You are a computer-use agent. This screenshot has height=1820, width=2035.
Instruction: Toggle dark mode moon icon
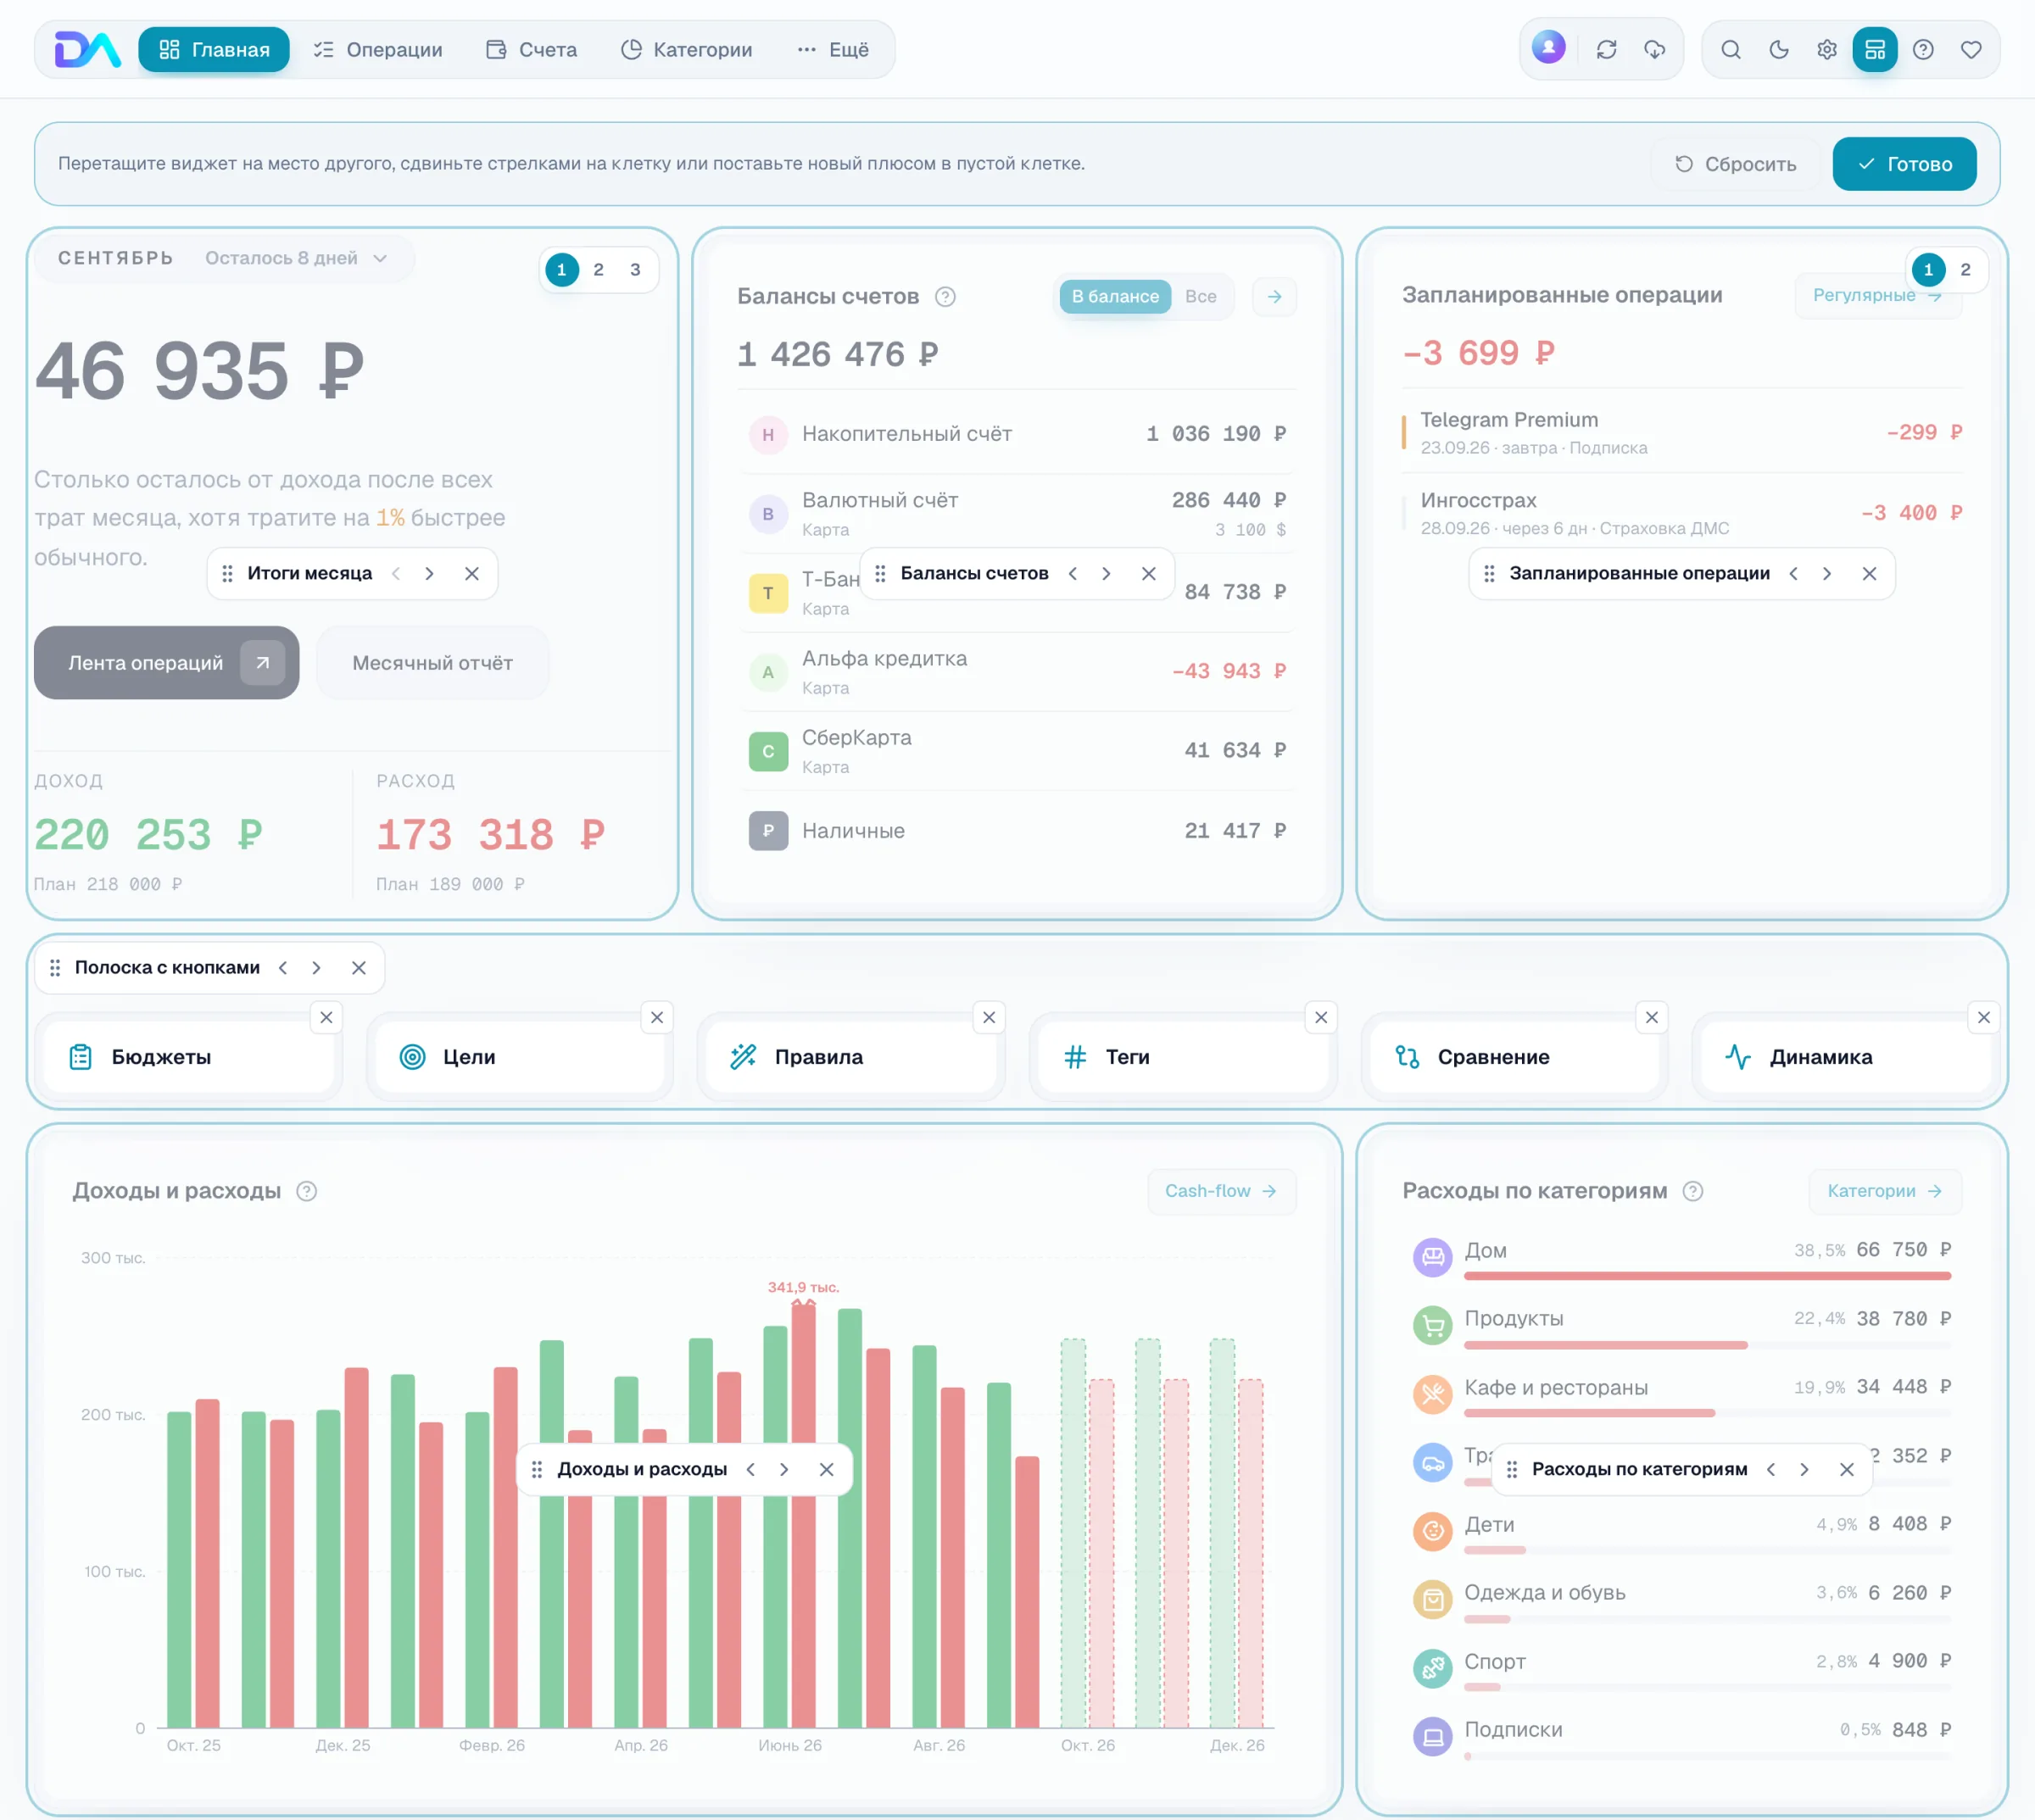click(x=1778, y=49)
